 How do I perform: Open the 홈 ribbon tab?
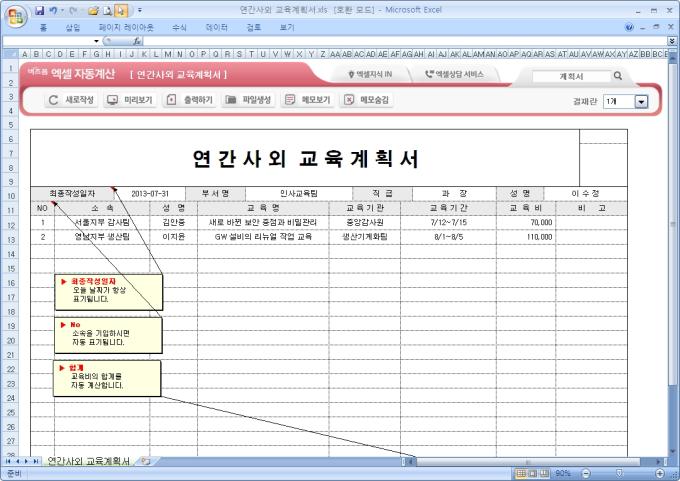click(x=43, y=27)
